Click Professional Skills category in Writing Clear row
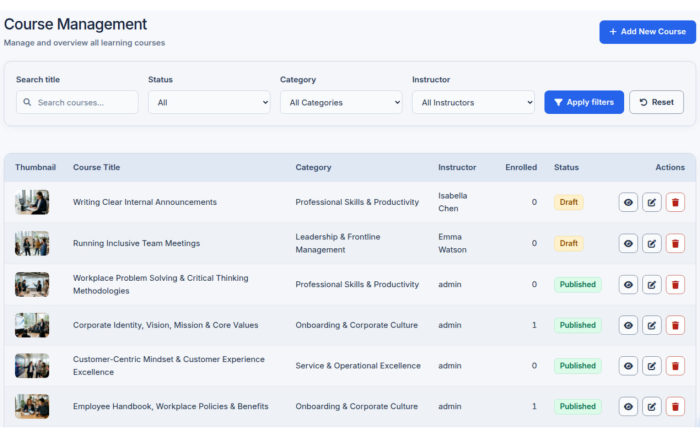Screen dimensions: 700x438 click(x=357, y=202)
